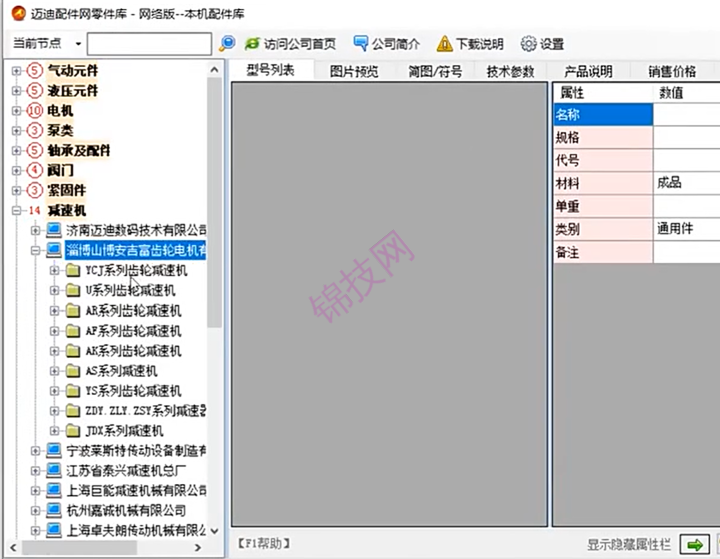The image size is (720, 559).
Task: Click computer icon of 淄博山博安吉富齿轮电机
Action: point(54,250)
